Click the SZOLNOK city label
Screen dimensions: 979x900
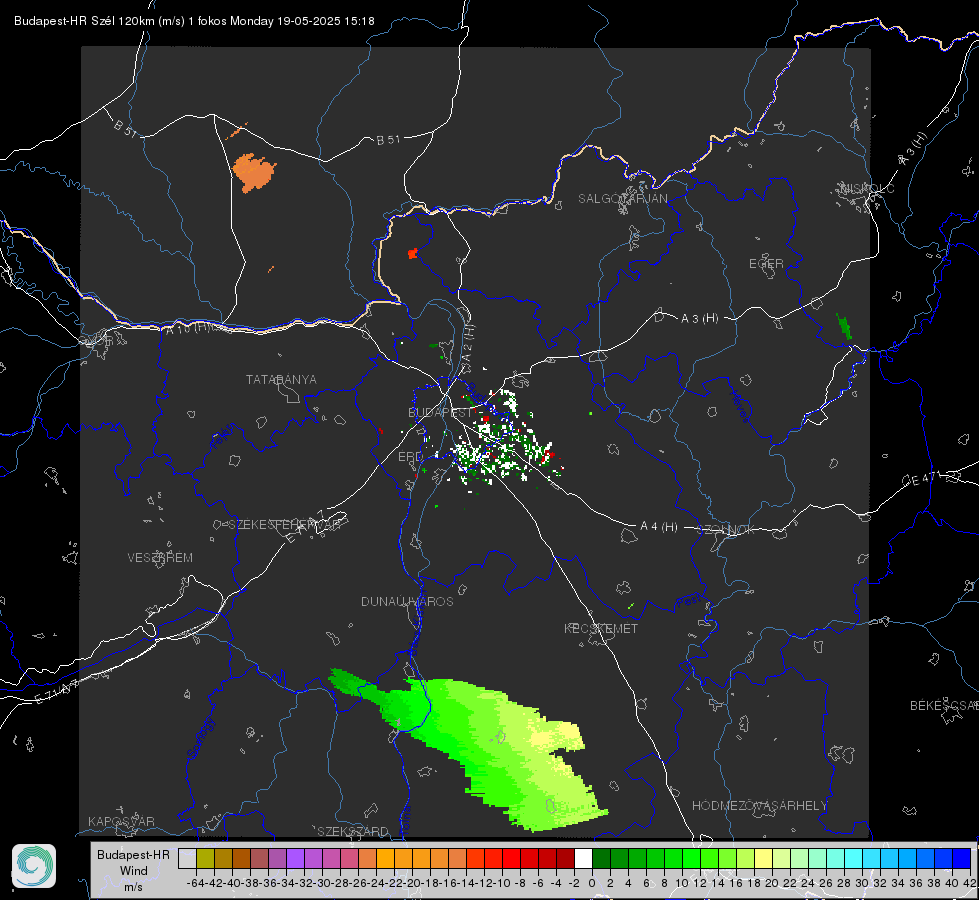click(727, 530)
